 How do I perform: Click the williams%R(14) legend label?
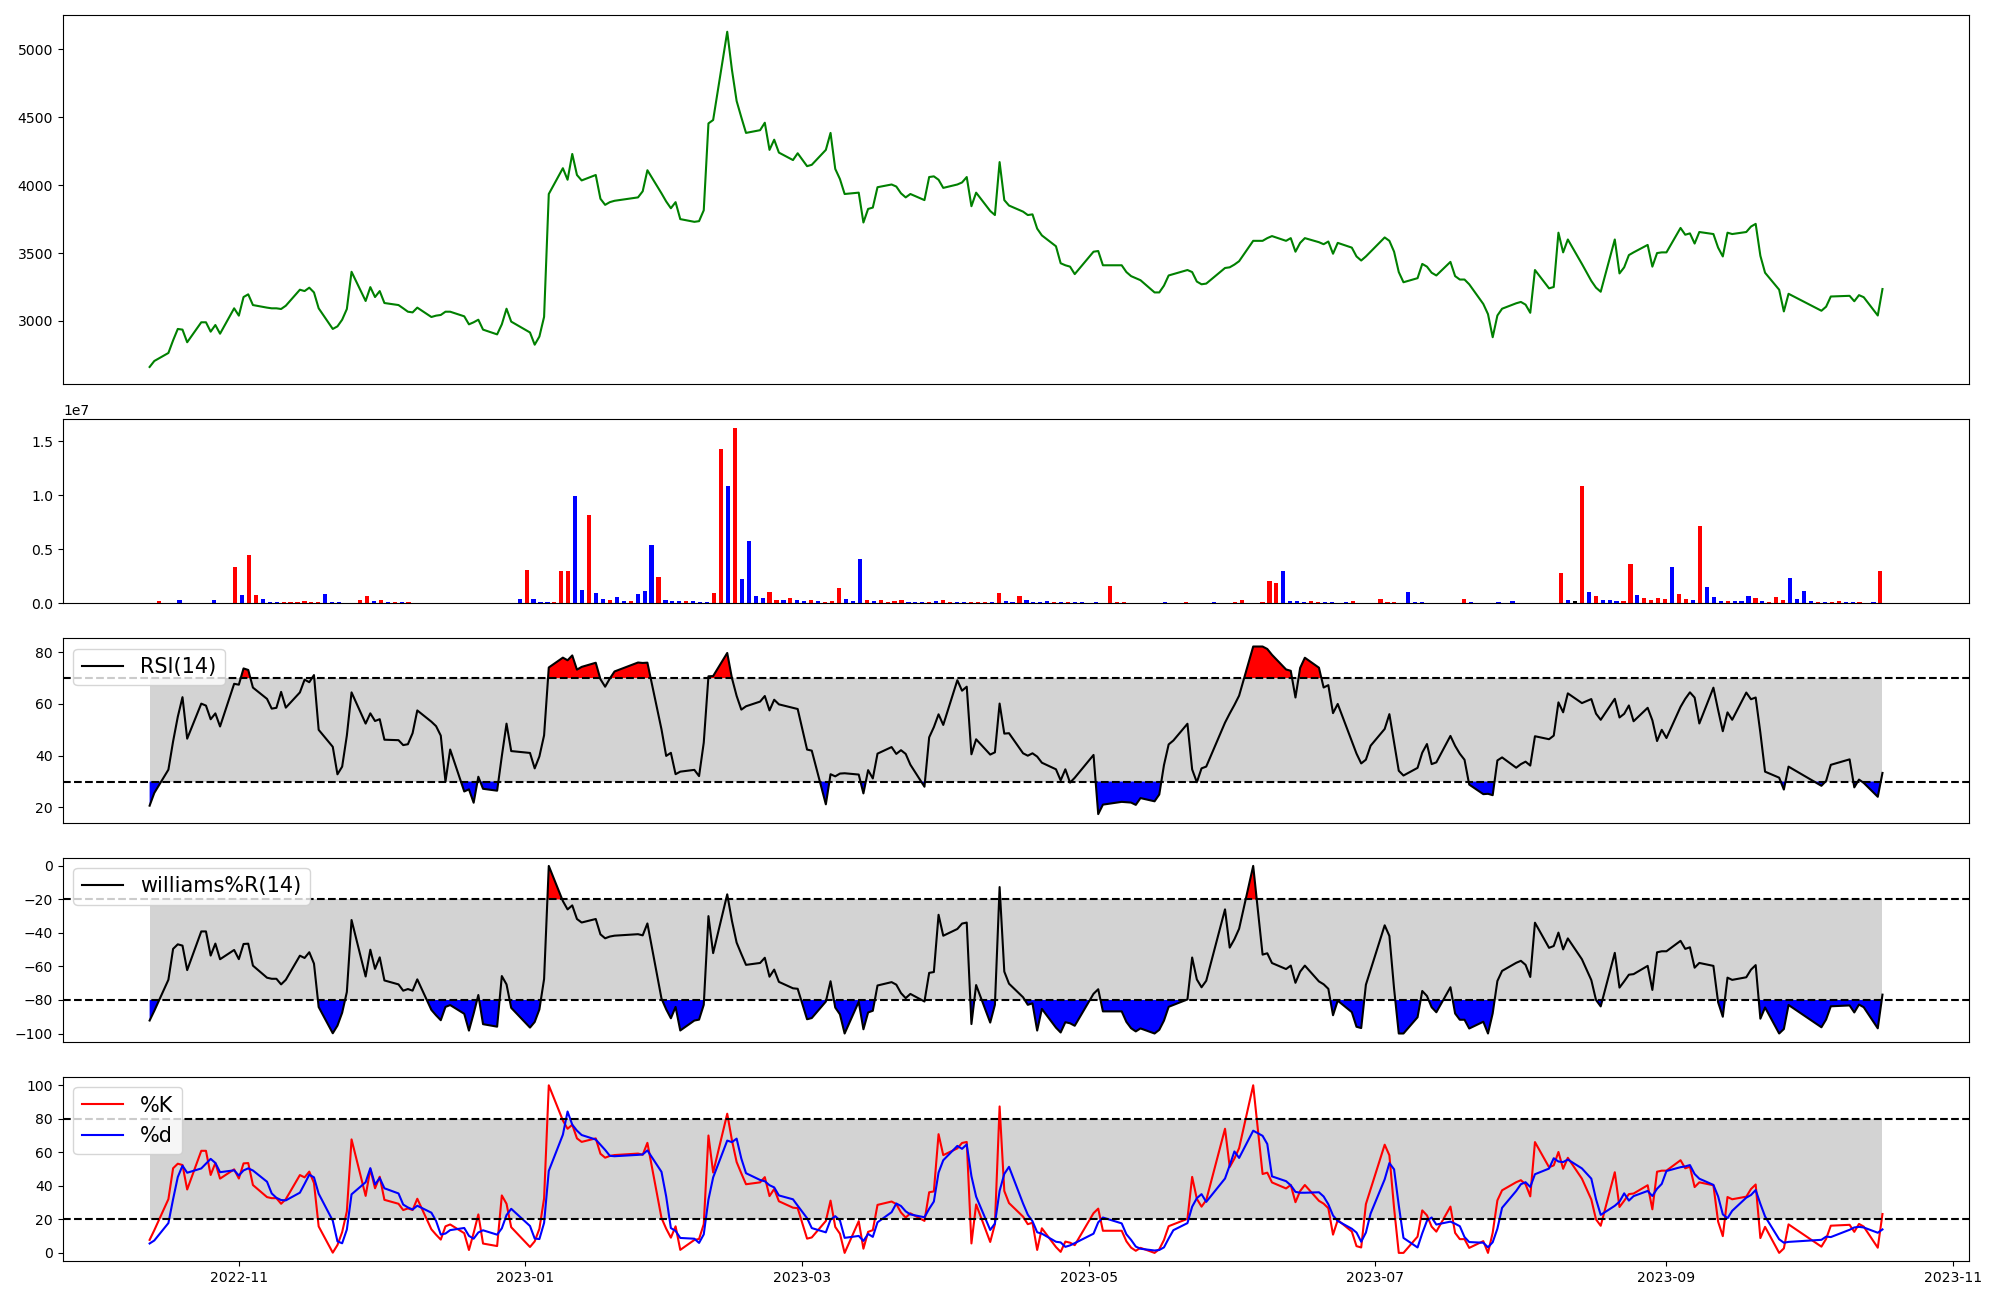click(220, 885)
